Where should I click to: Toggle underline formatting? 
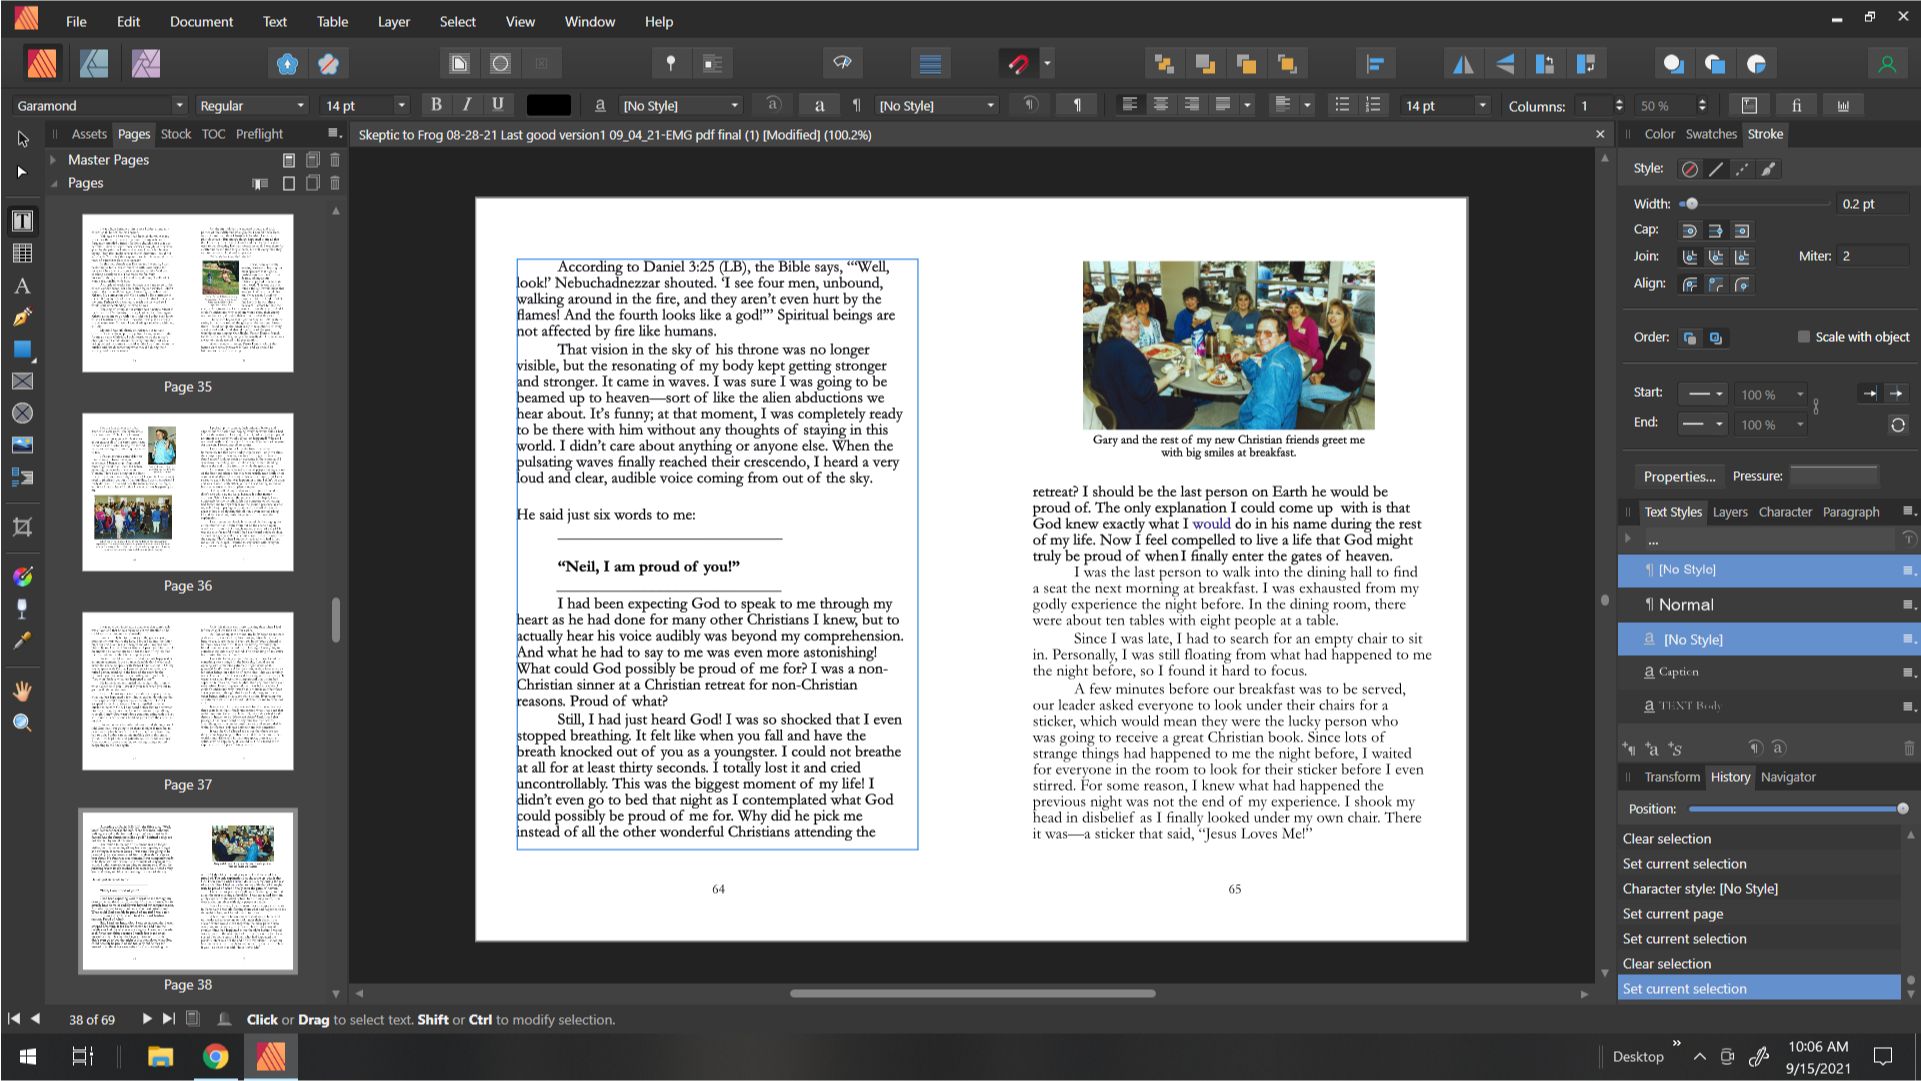pos(498,104)
